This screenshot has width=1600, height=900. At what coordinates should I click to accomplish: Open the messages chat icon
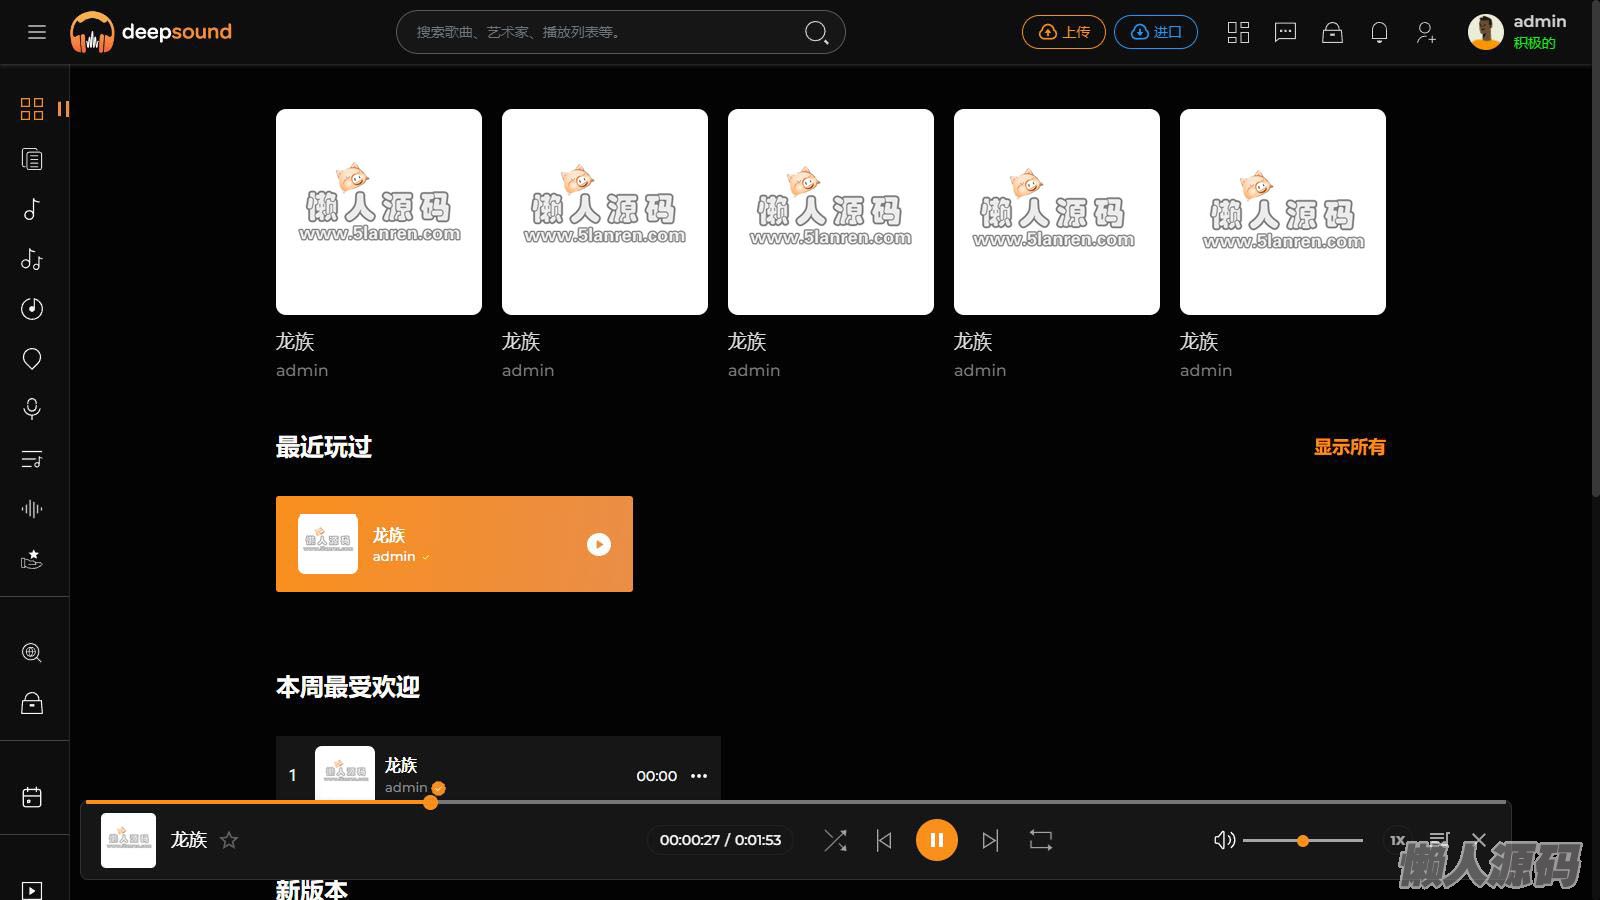[x=1285, y=32]
